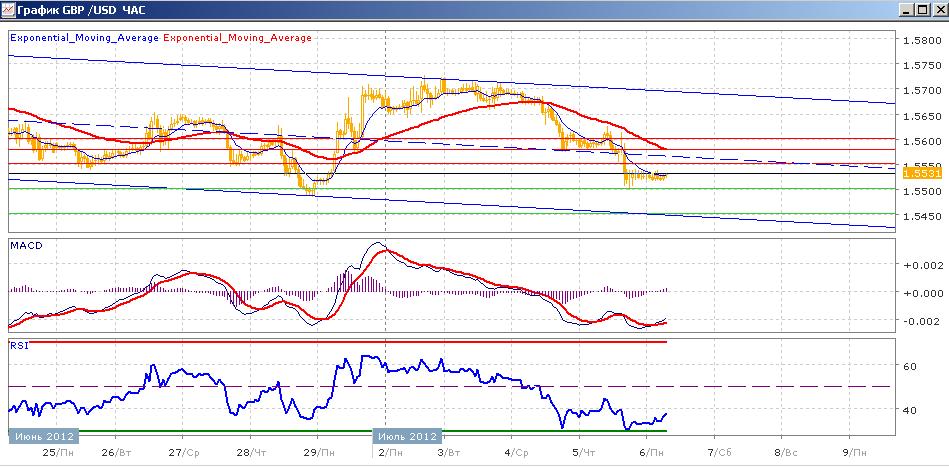949x467 pixels.
Task: Click the -0.002 MACD axis value
Action: (922, 321)
